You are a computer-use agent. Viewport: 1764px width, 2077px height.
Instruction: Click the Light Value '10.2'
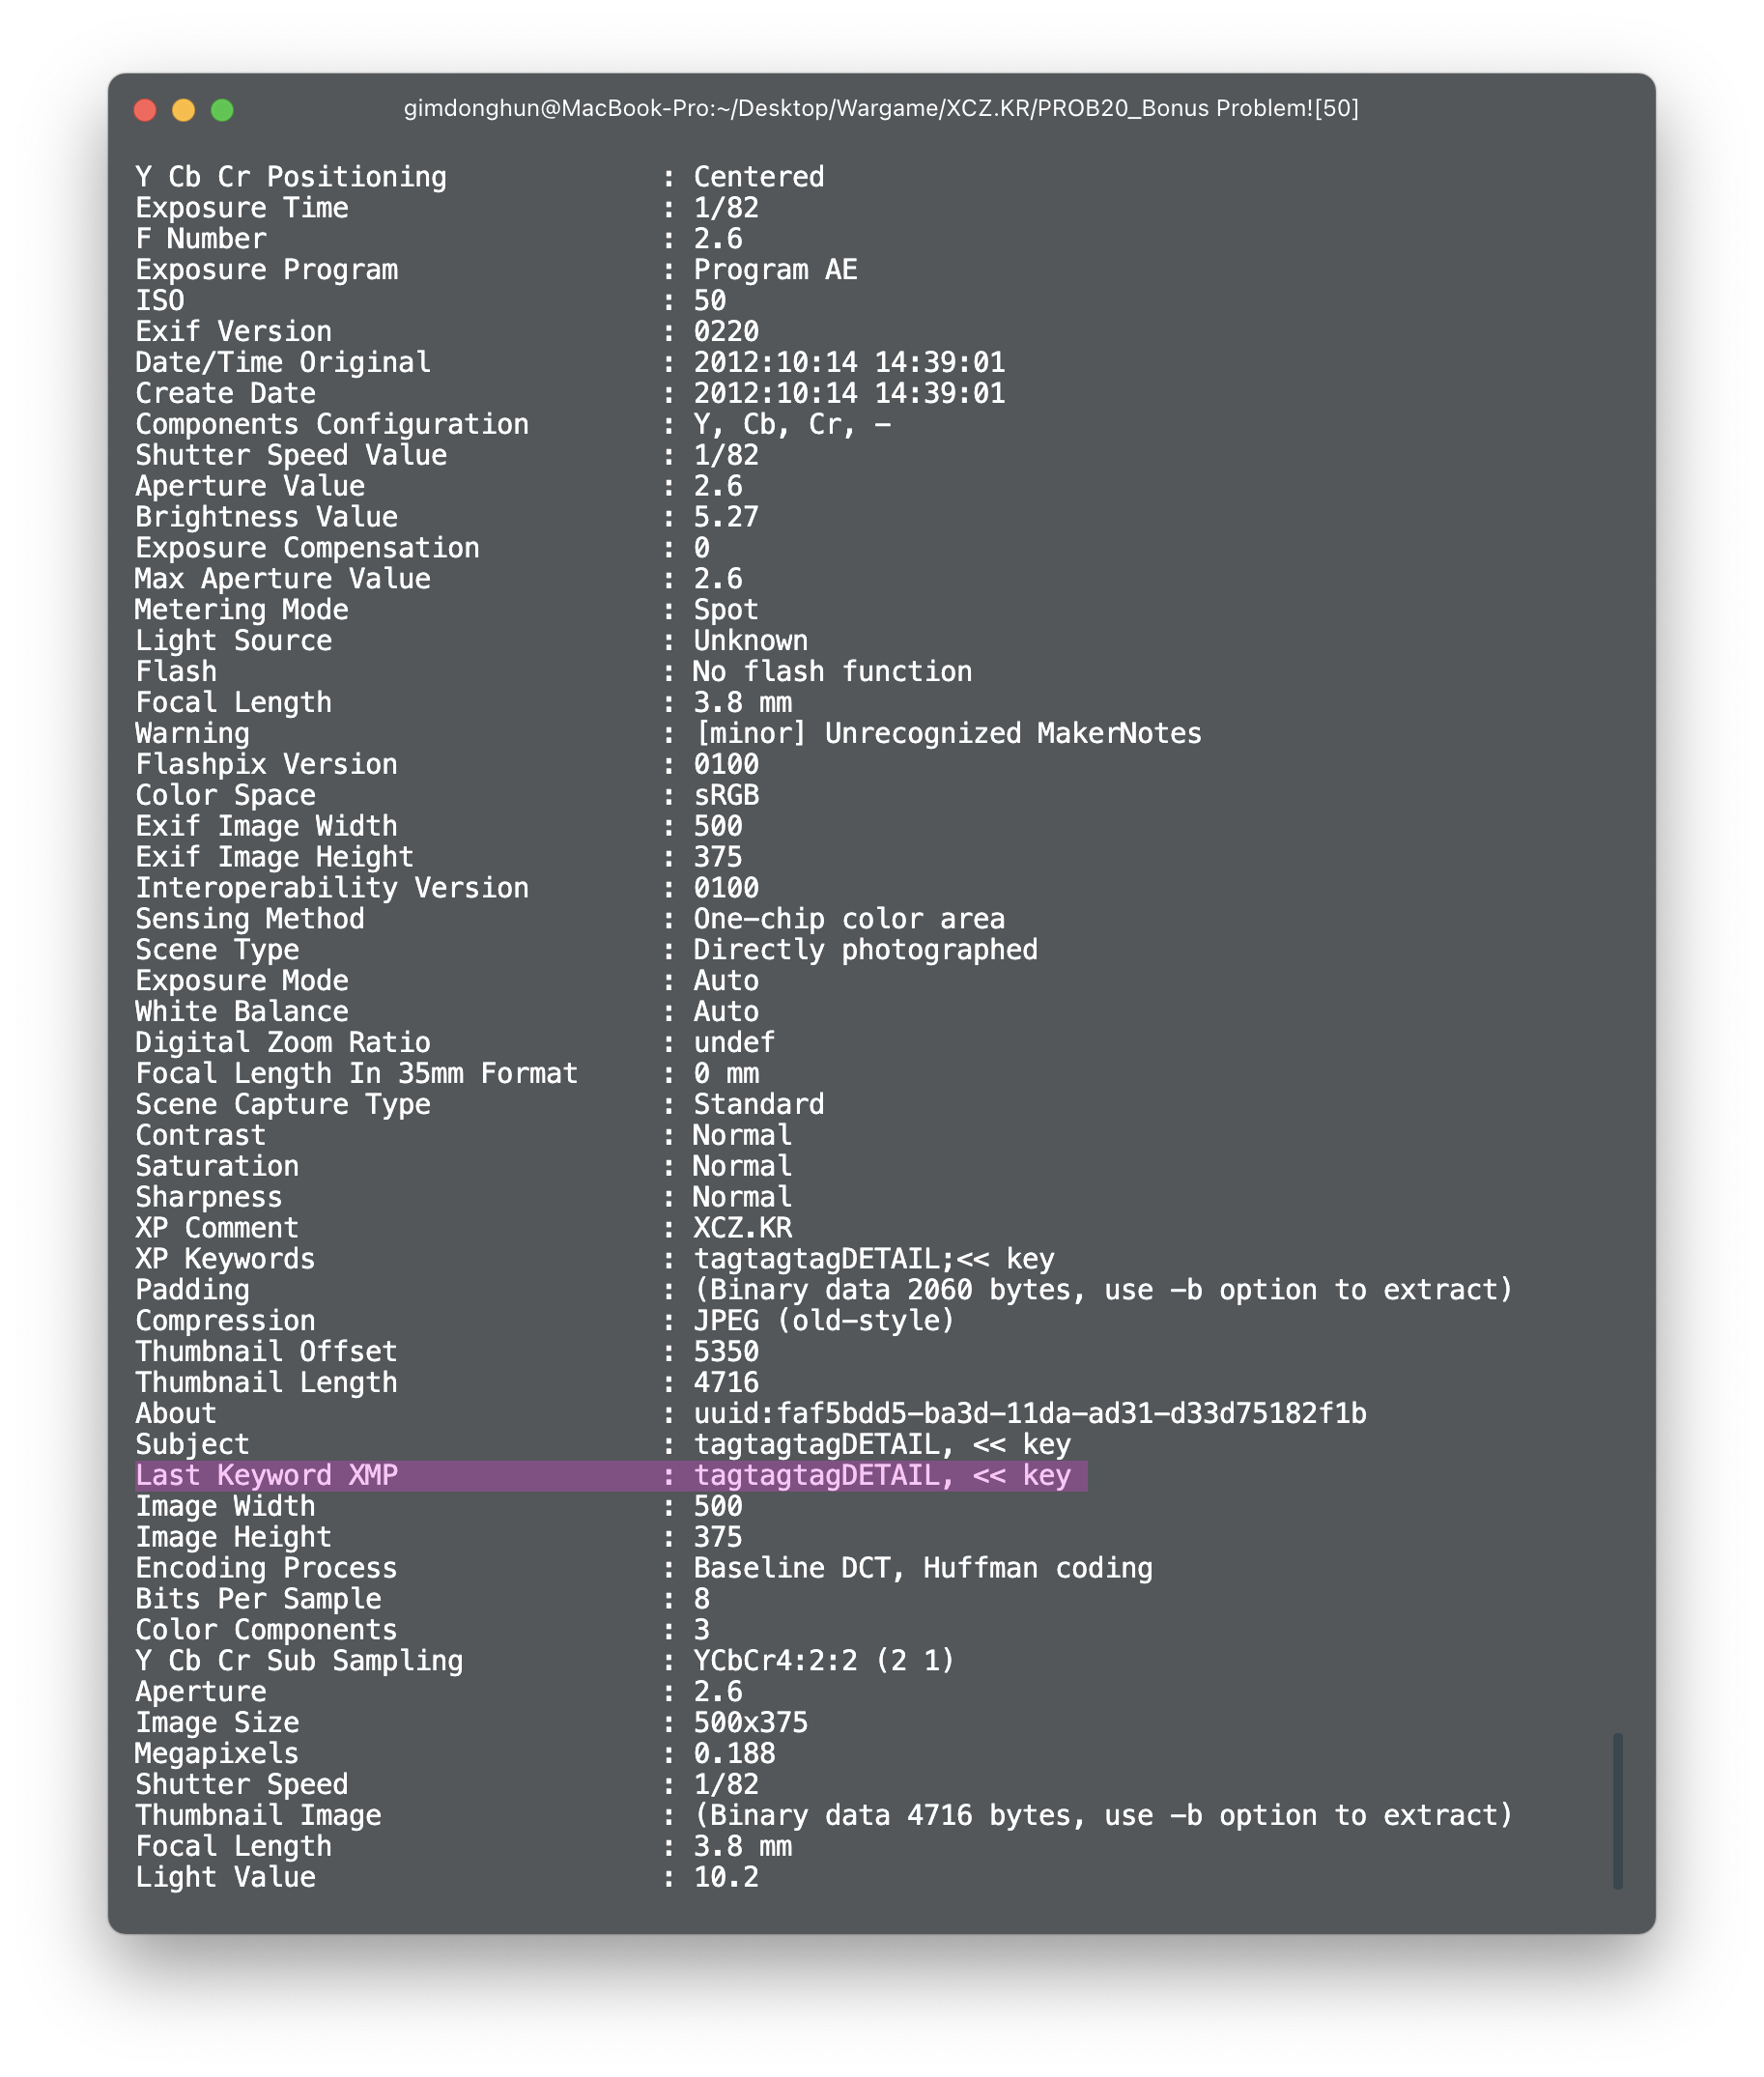pos(726,1877)
